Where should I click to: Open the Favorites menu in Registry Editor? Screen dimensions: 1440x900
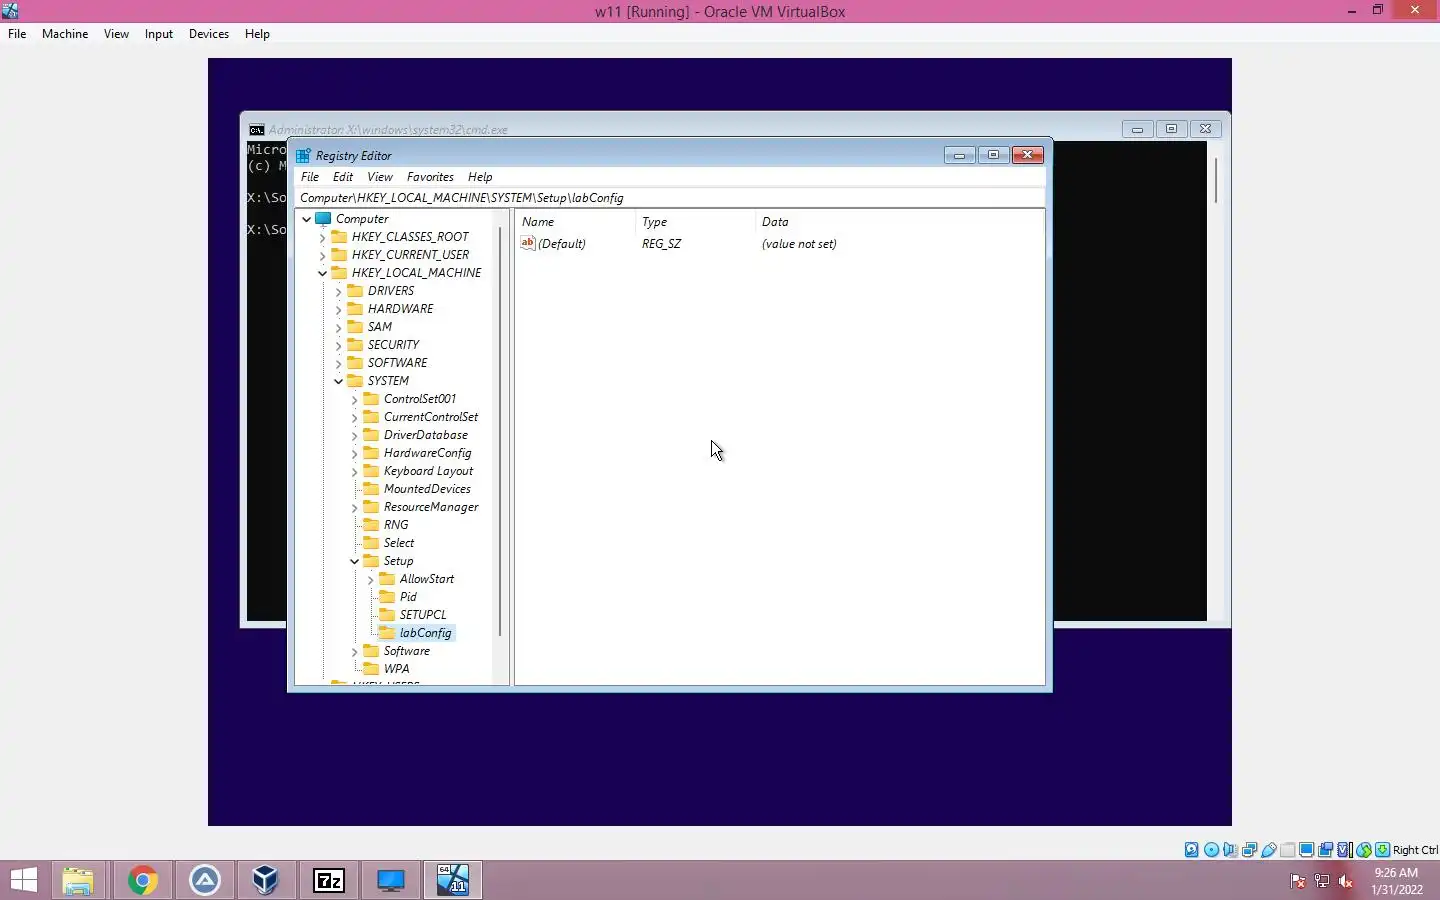coord(430,177)
